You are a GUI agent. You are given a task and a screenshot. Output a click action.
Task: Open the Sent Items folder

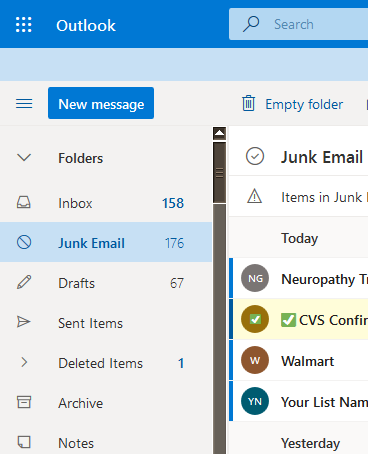[106, 323]
